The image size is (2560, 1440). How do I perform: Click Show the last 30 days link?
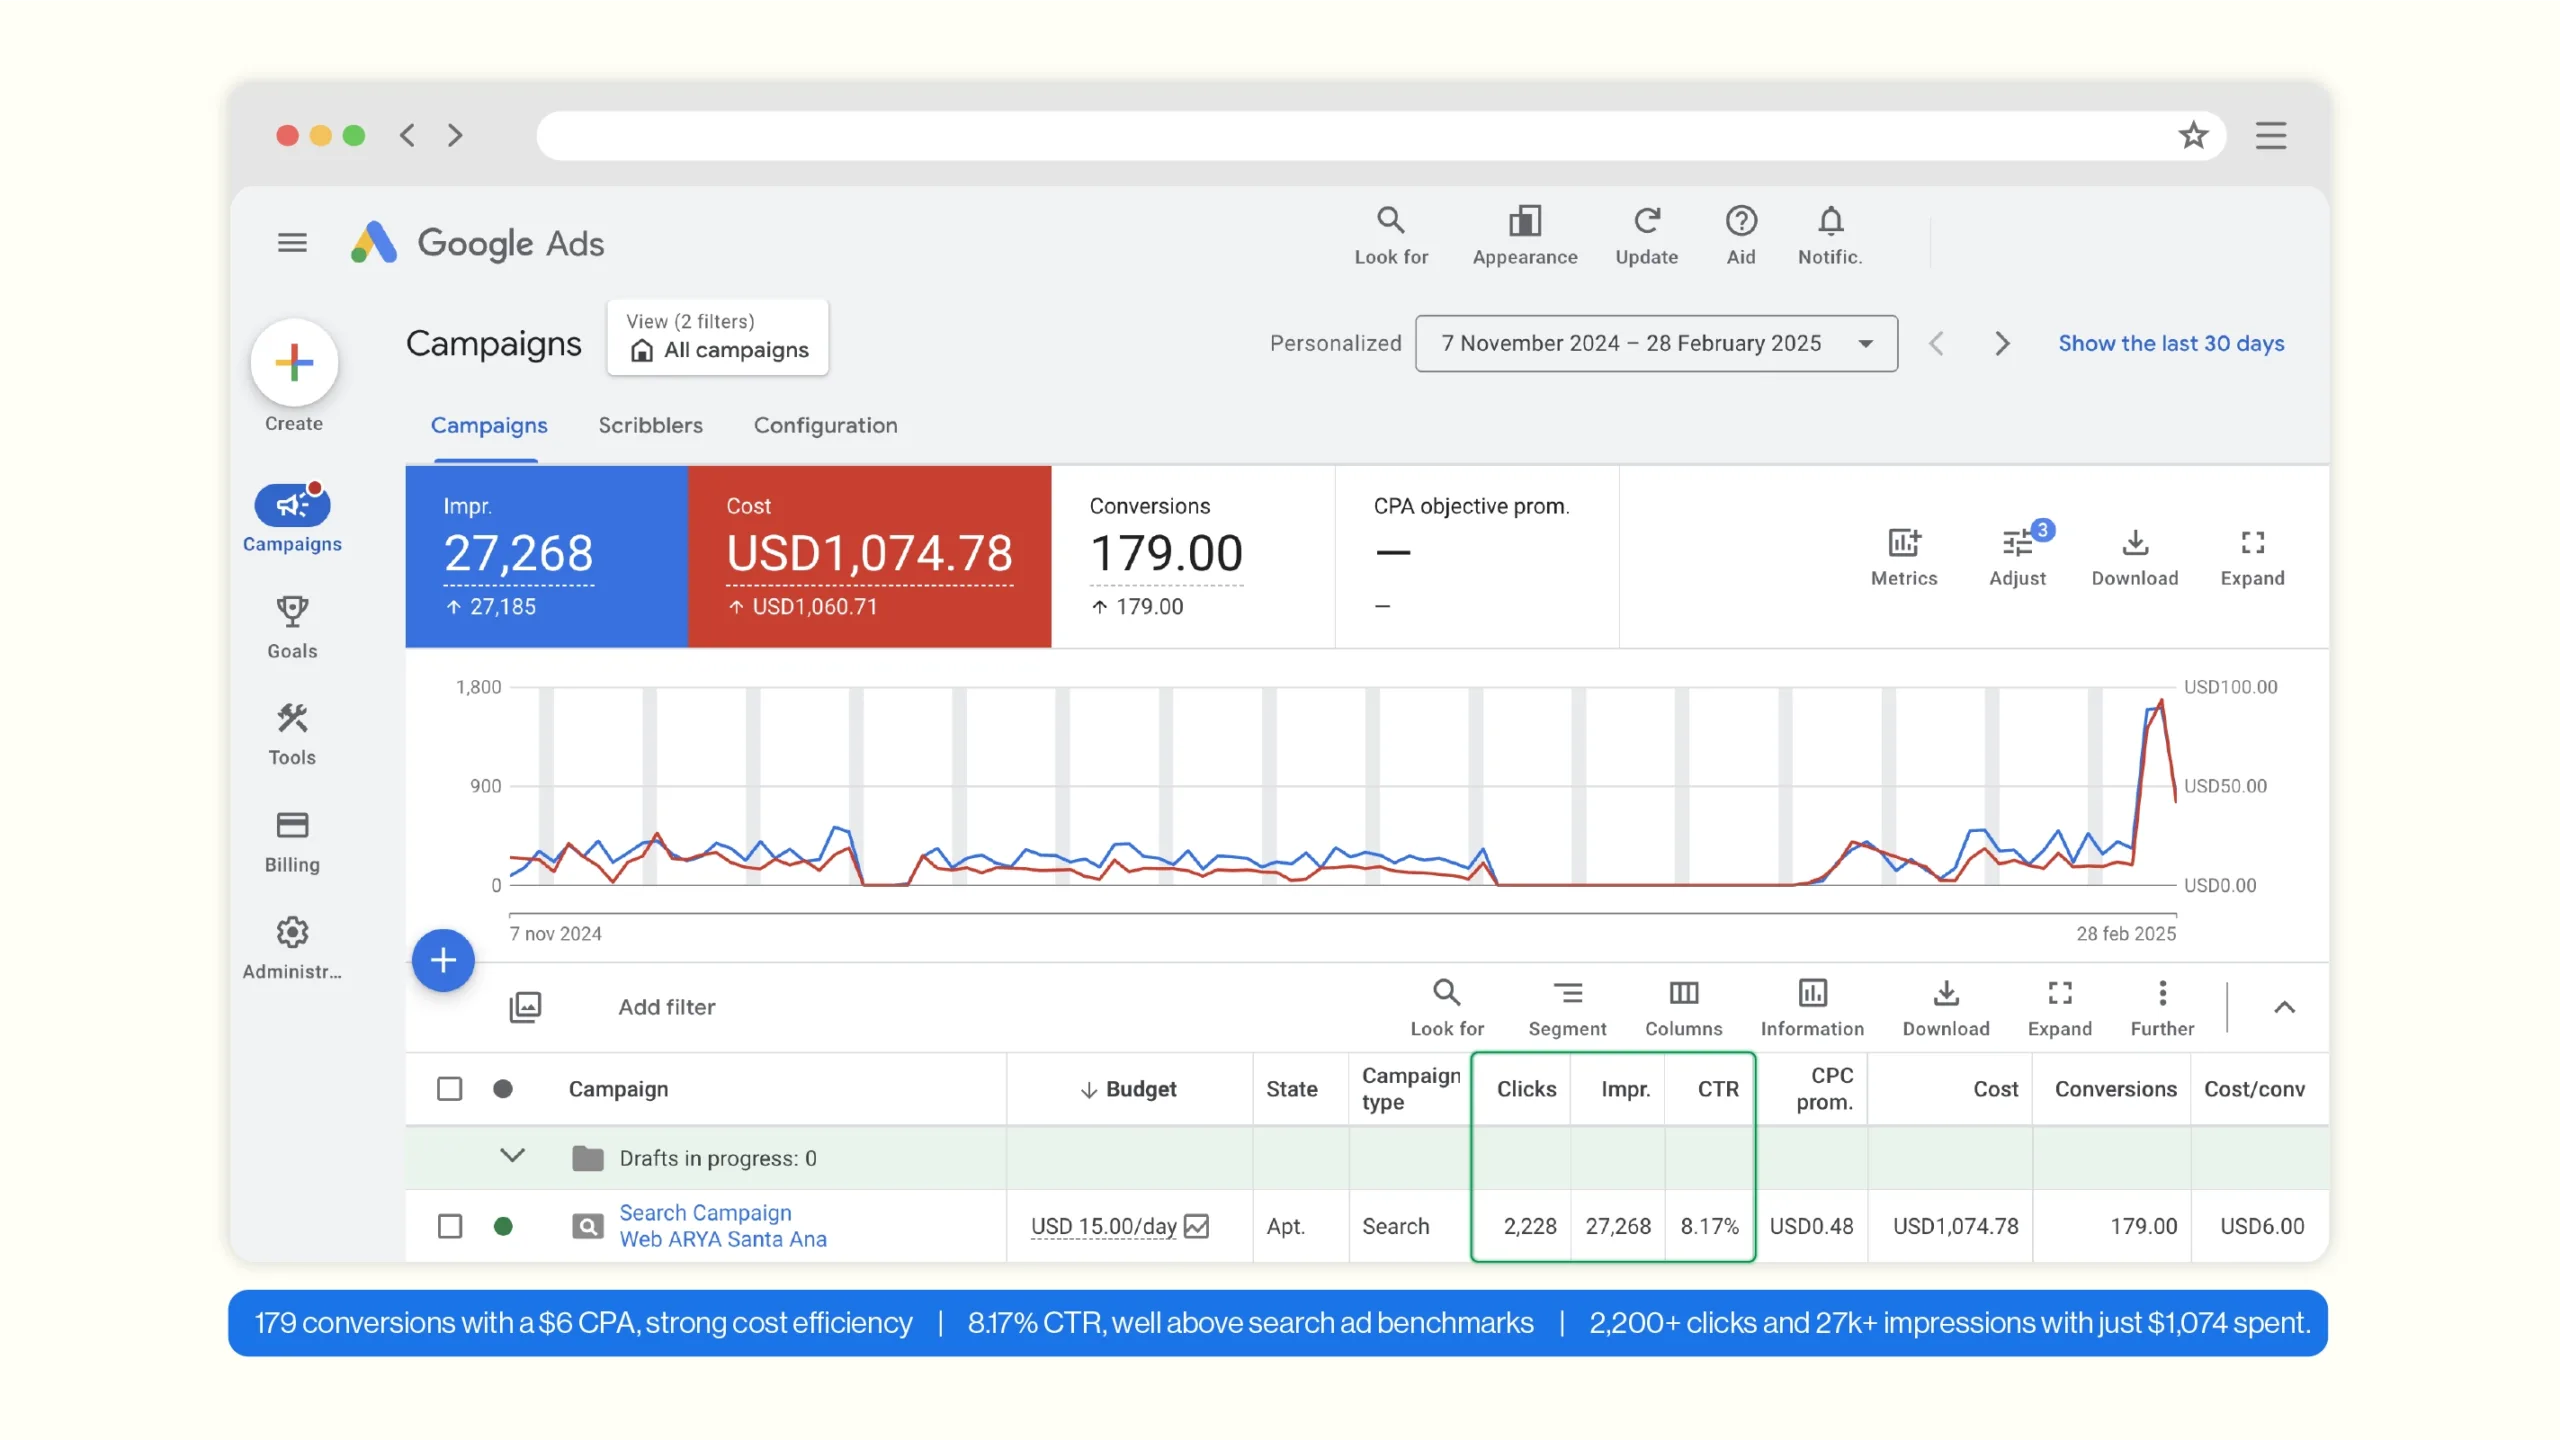point(2171,344)
